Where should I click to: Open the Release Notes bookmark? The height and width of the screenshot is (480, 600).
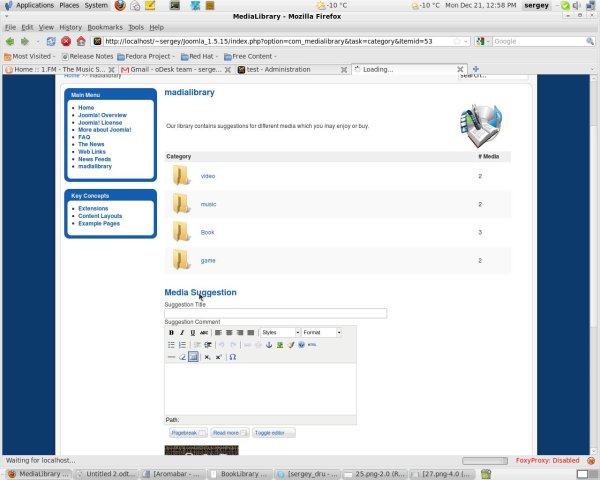coord(87,57)
